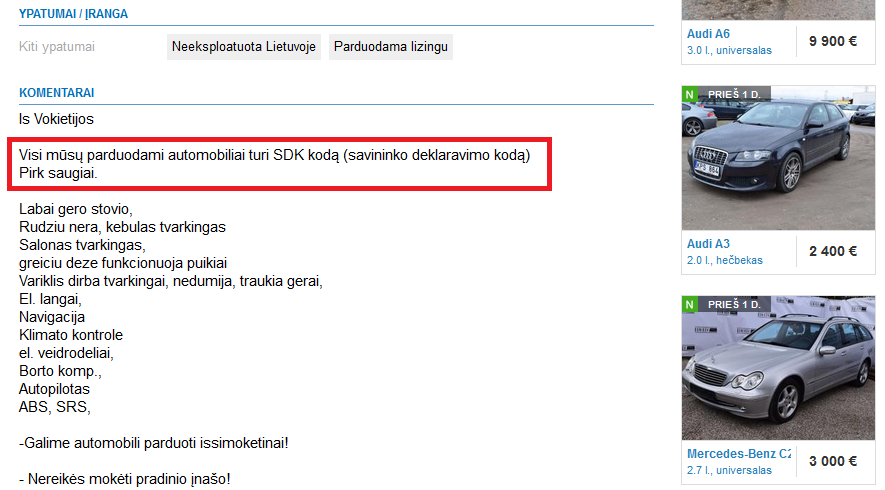Screen dimensions: 885x490
Task: Click 'Galime automobili parduoti issimoketinai!' line
Action: (154, 443)
